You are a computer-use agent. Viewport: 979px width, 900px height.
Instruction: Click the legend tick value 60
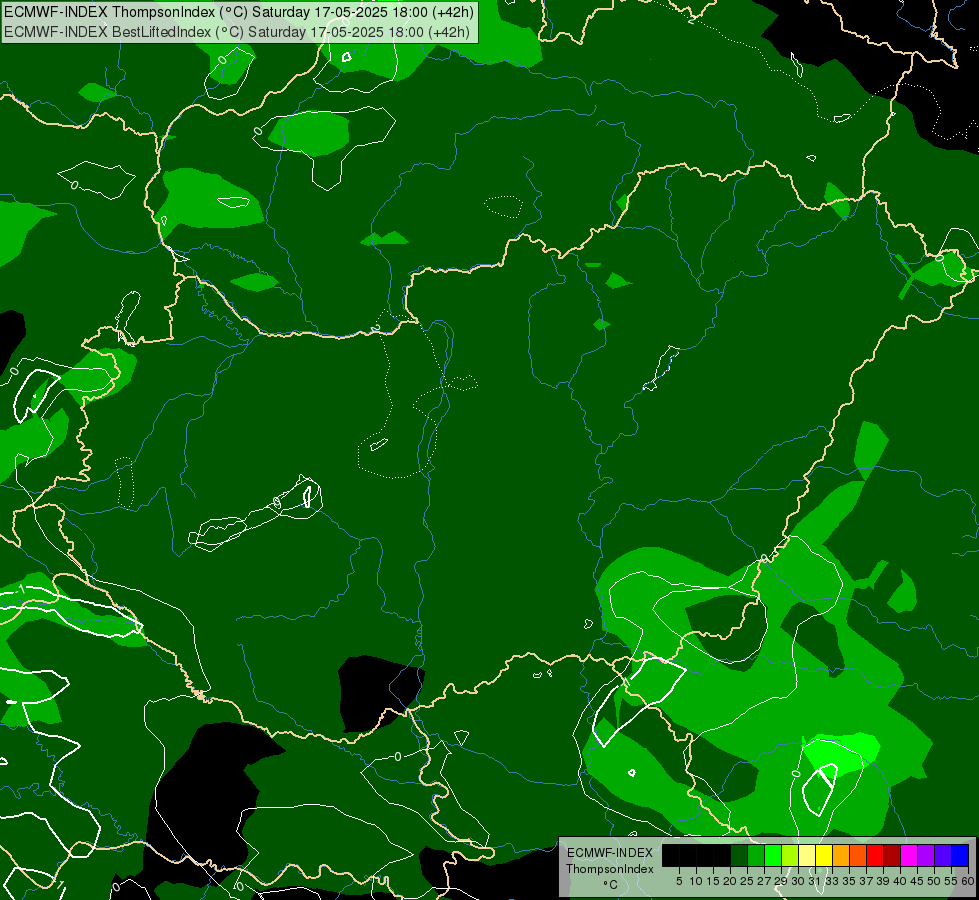(968, 881)
